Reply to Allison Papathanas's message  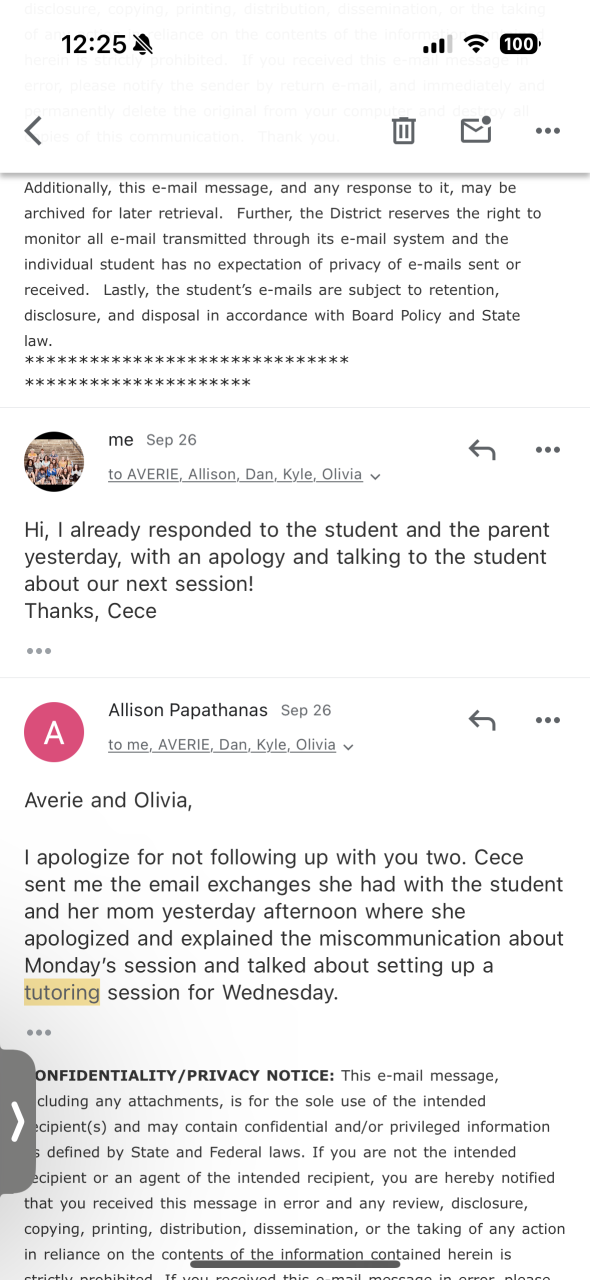click(482, 720)
